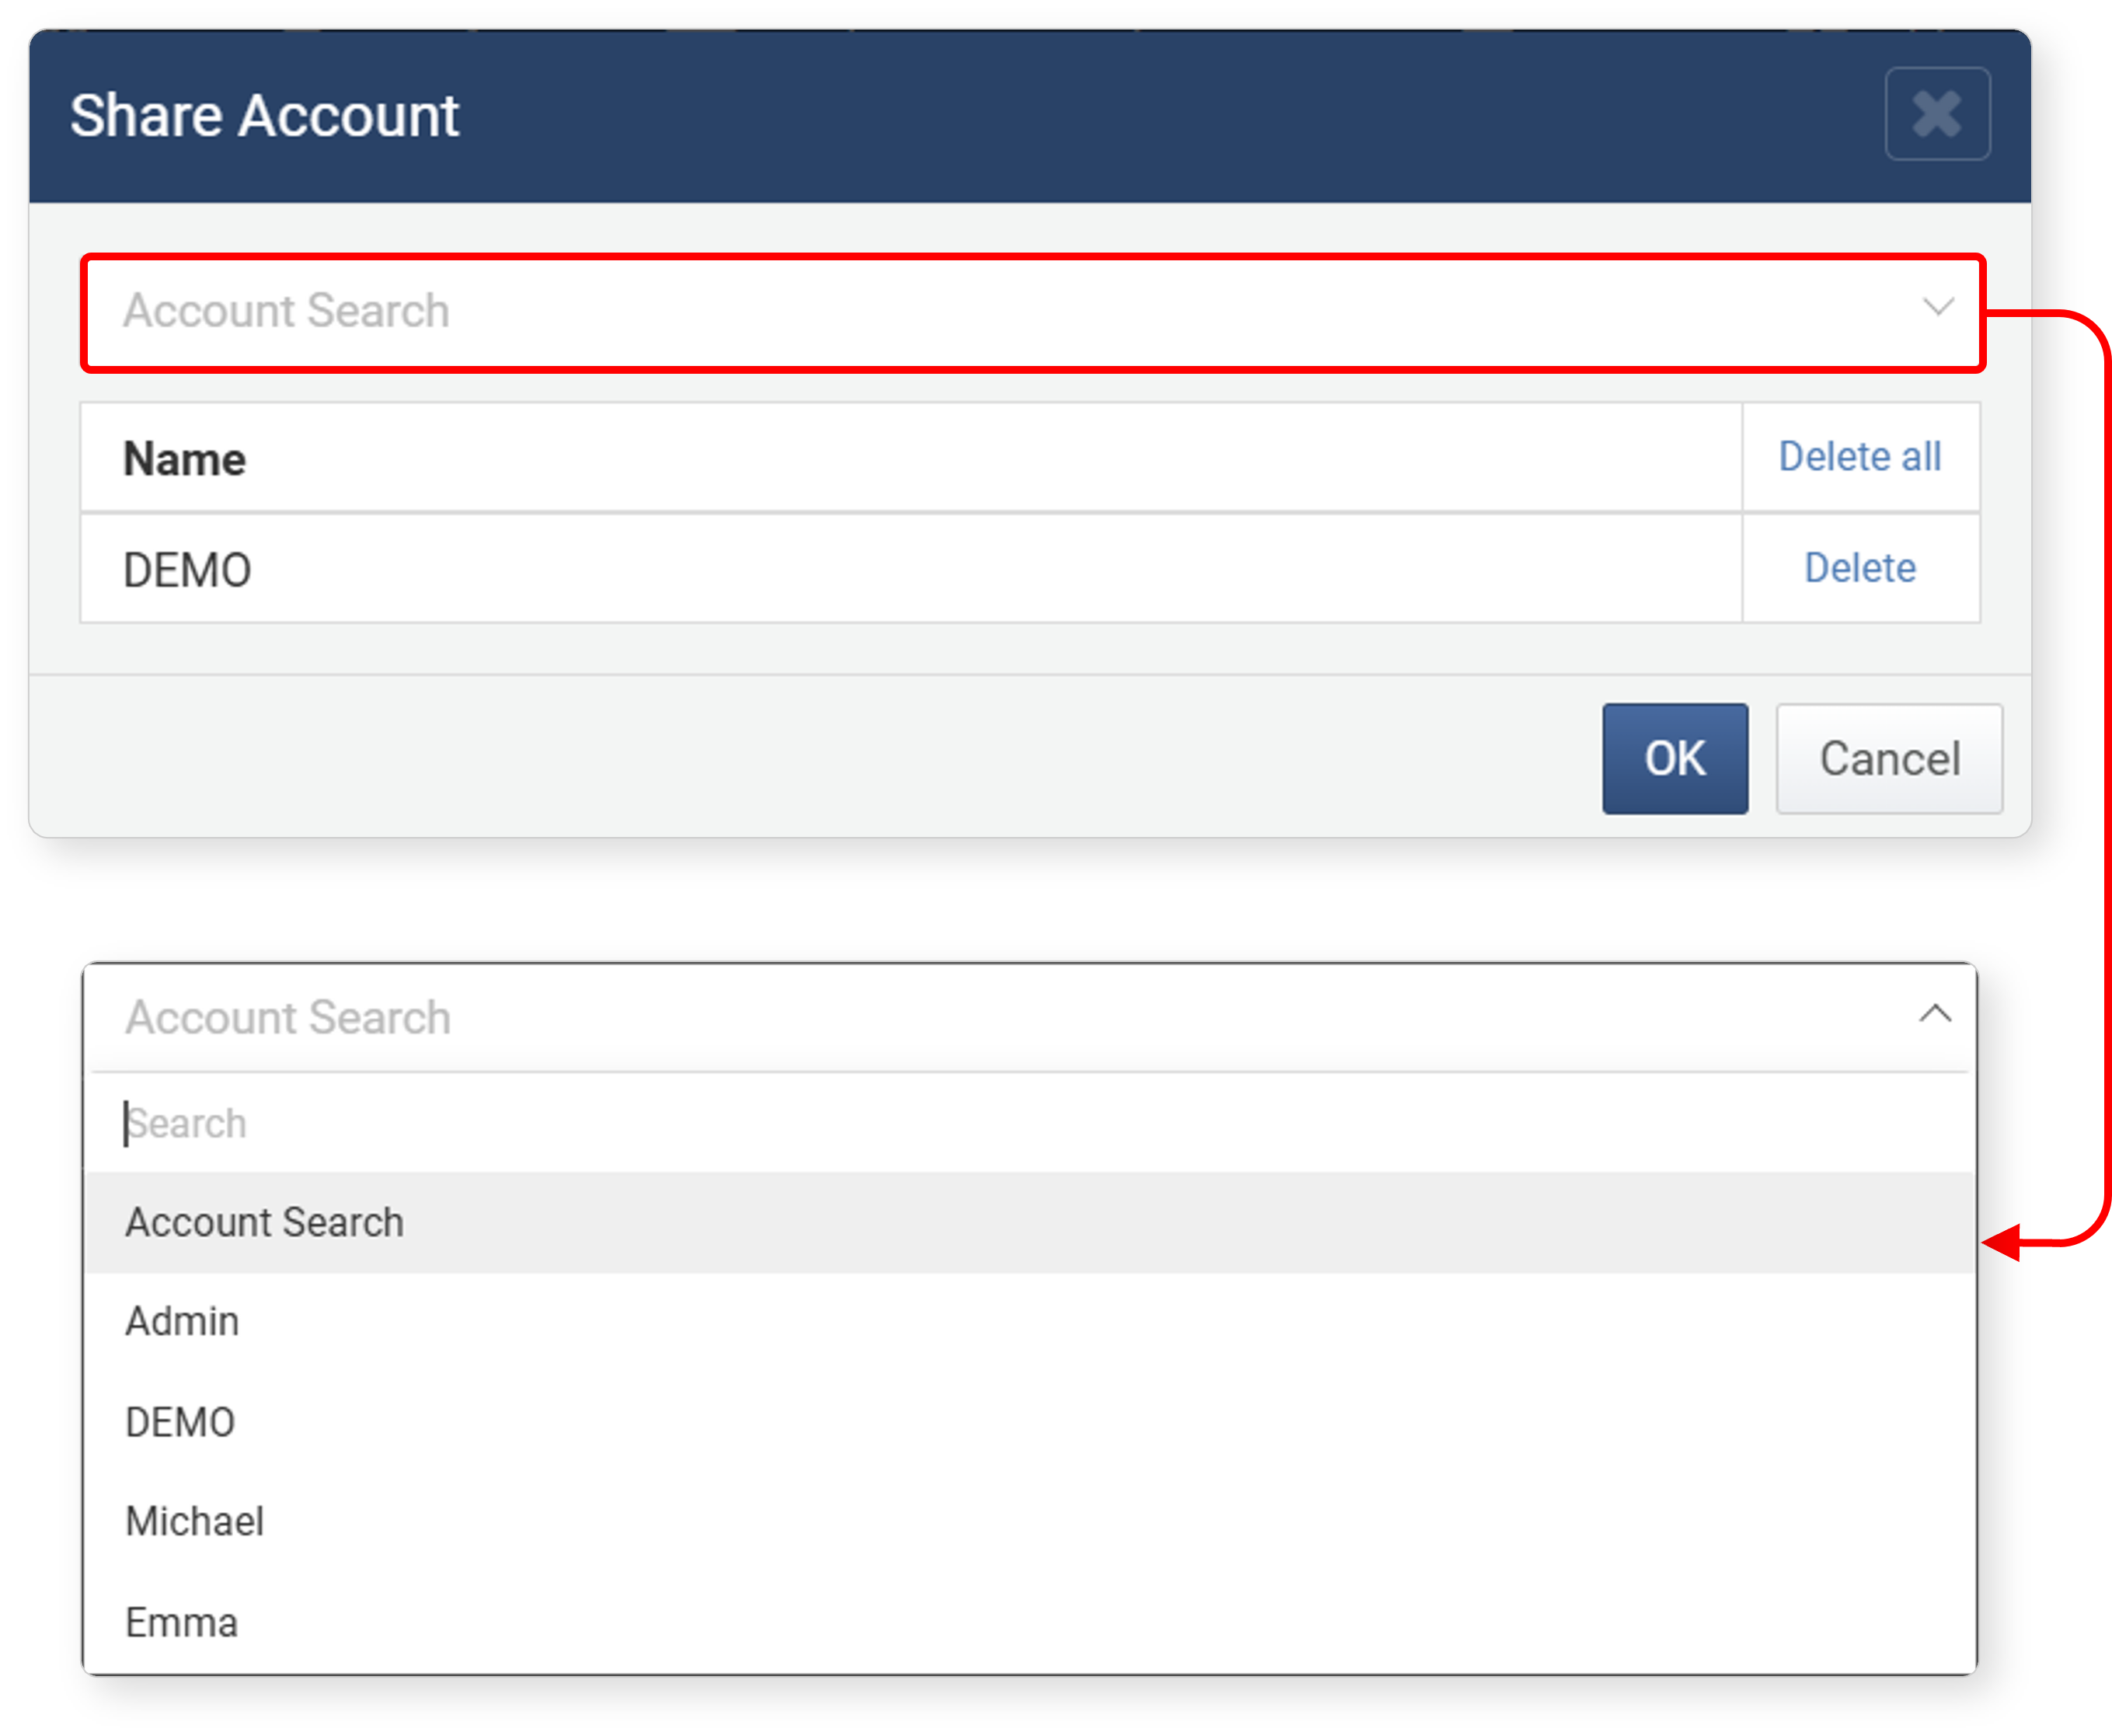Click the Name column header
Screen dimensions: 2112x1736
910,458
